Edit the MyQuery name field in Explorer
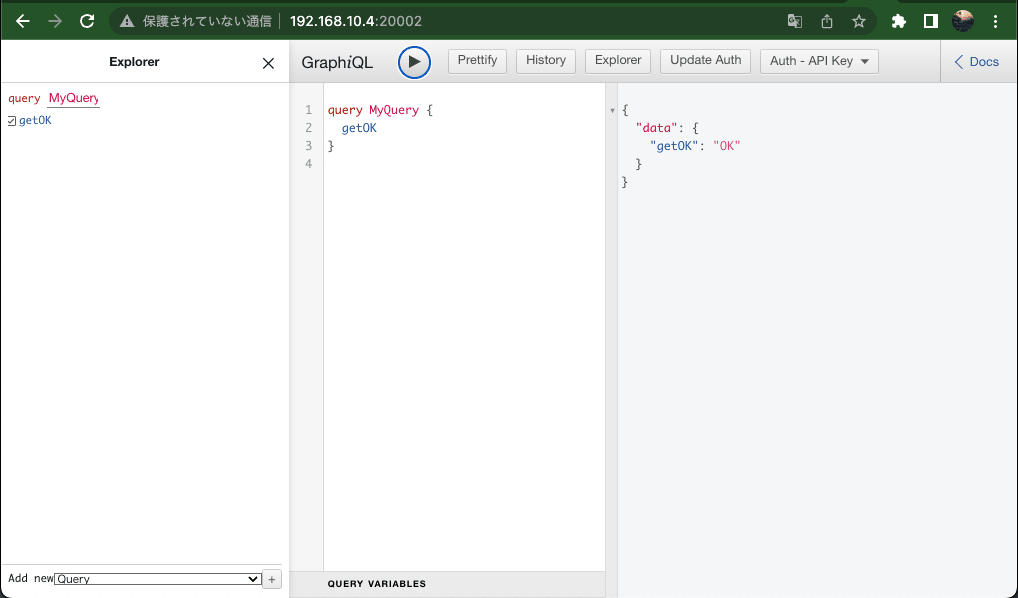 click(x=73, y=98)
